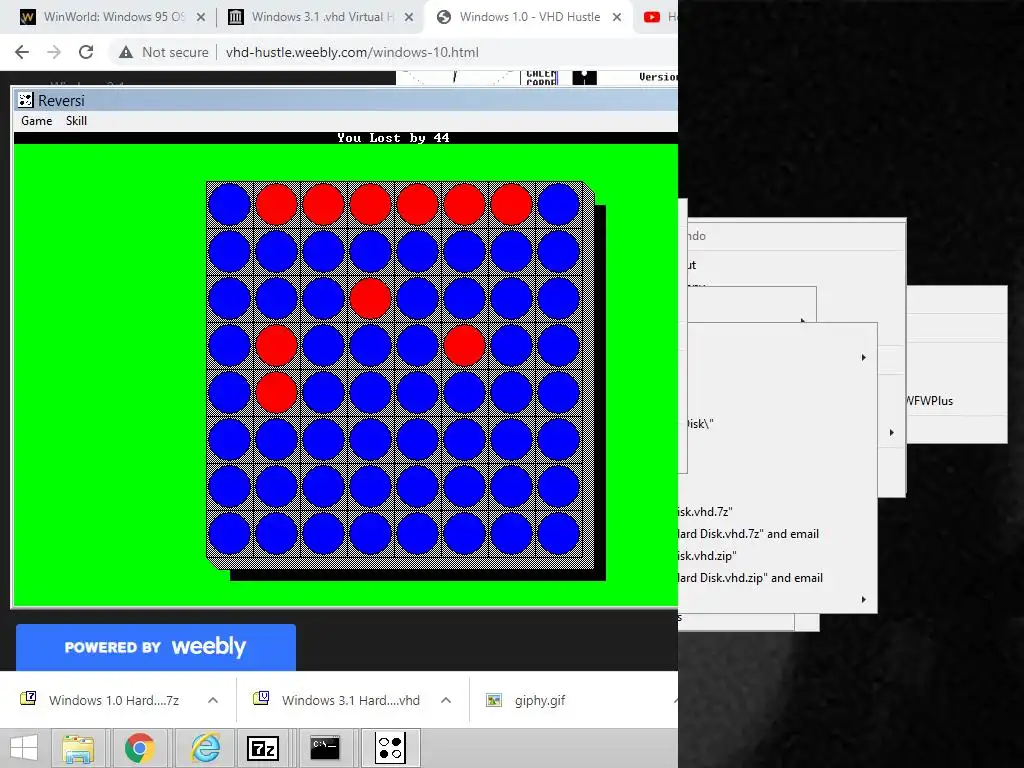Click the 'isk.vhd.7z"' context menu entry

[x=705, y=512]
